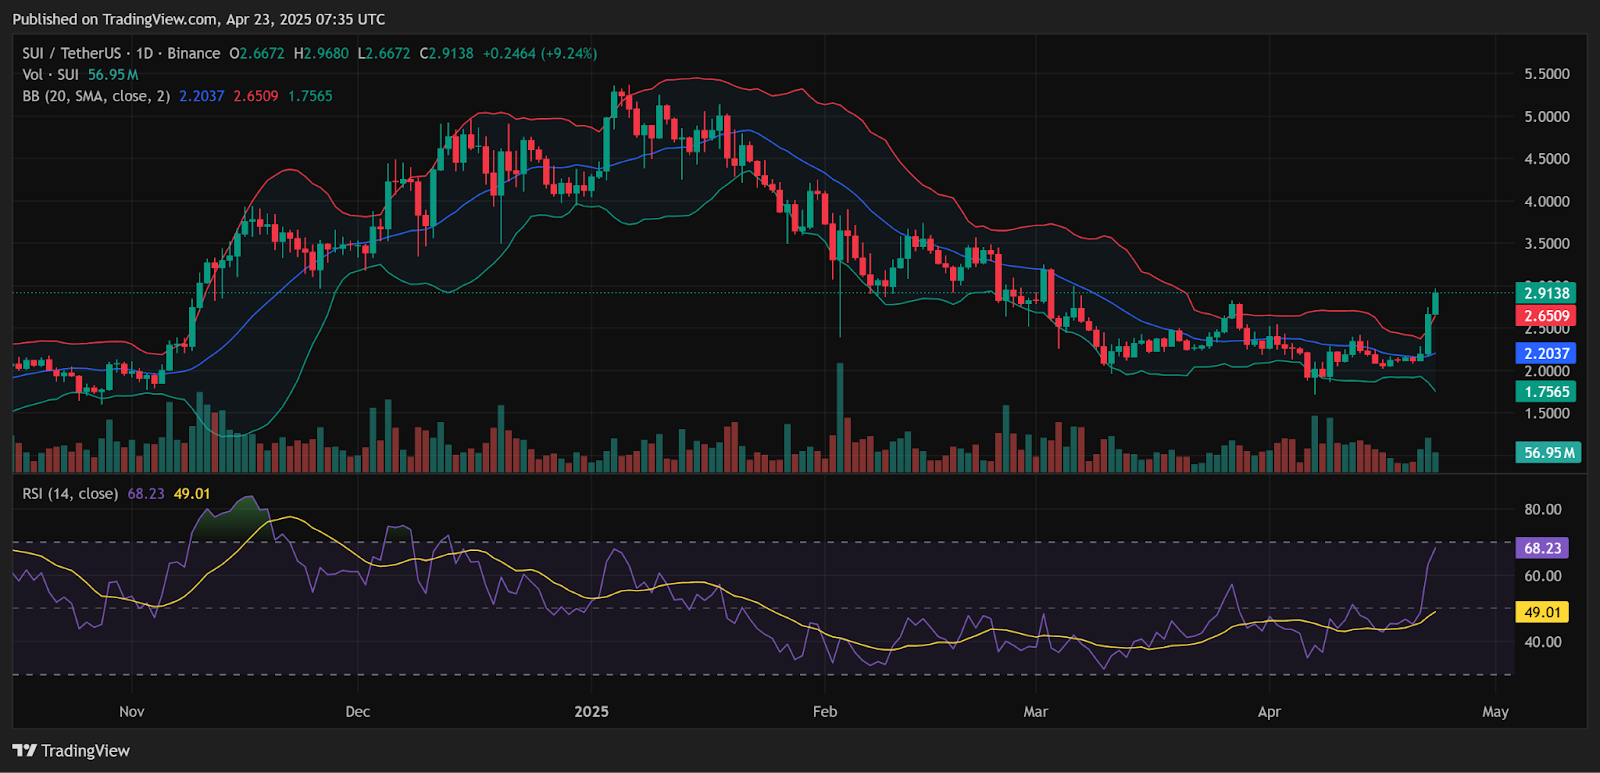Viewport: 1600px width, 773px height.
Task: Click the 56.95M volume axis label
Action: click(x=1548, y=453)
